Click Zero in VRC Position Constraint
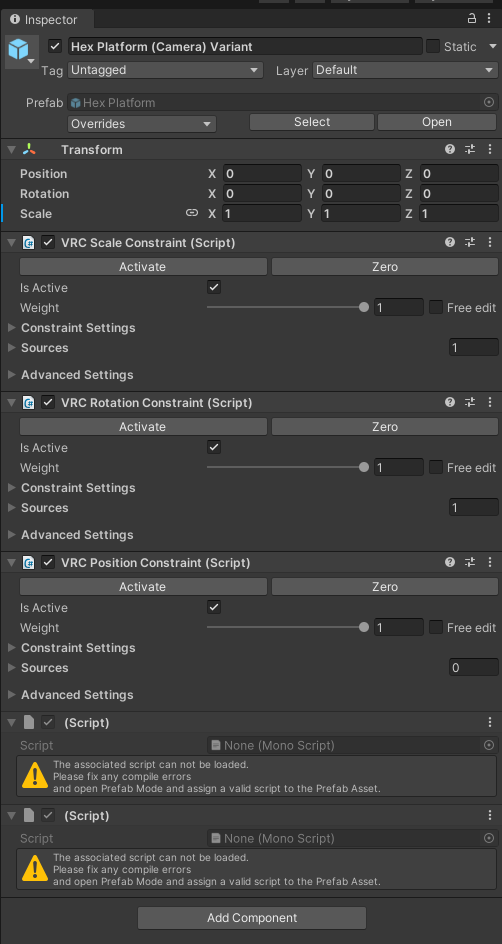This screenshot has height=944, width=502. click(x=385, y=586)
